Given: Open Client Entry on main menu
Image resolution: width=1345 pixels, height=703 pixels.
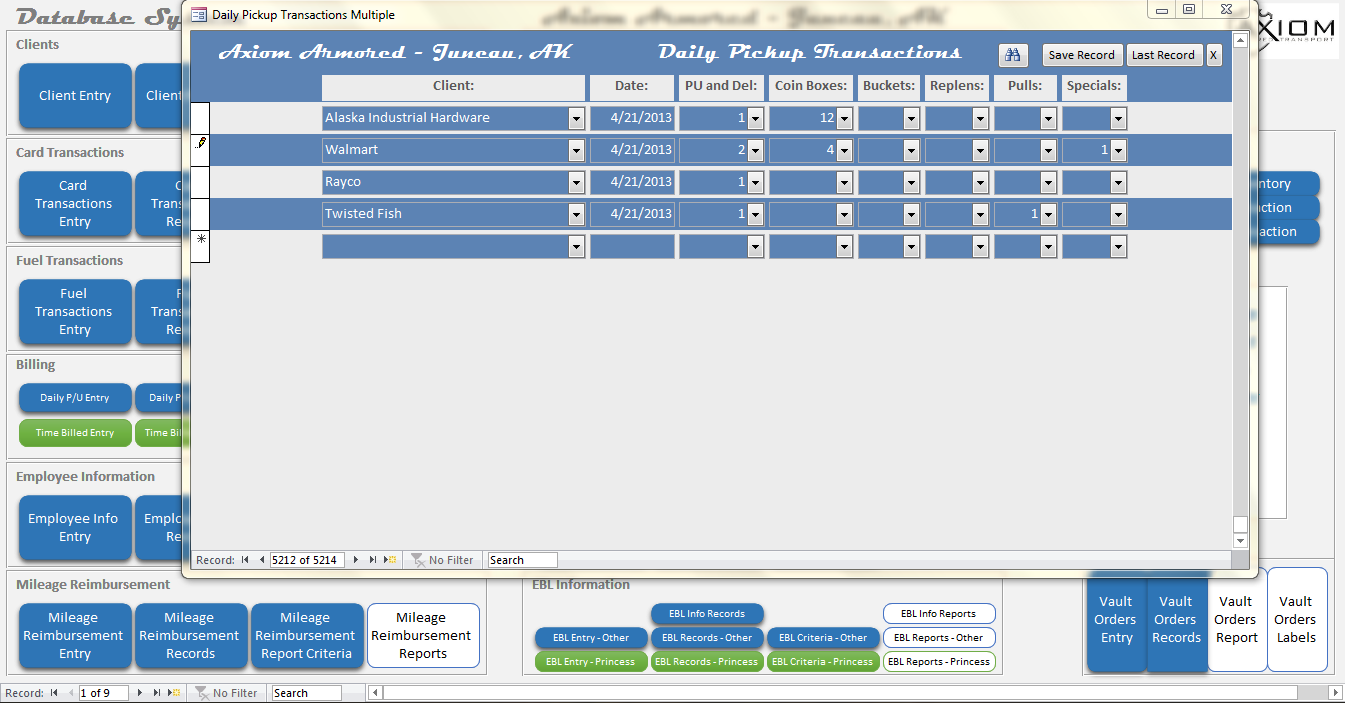Looking at the screenshot, I should pos(75,96).
